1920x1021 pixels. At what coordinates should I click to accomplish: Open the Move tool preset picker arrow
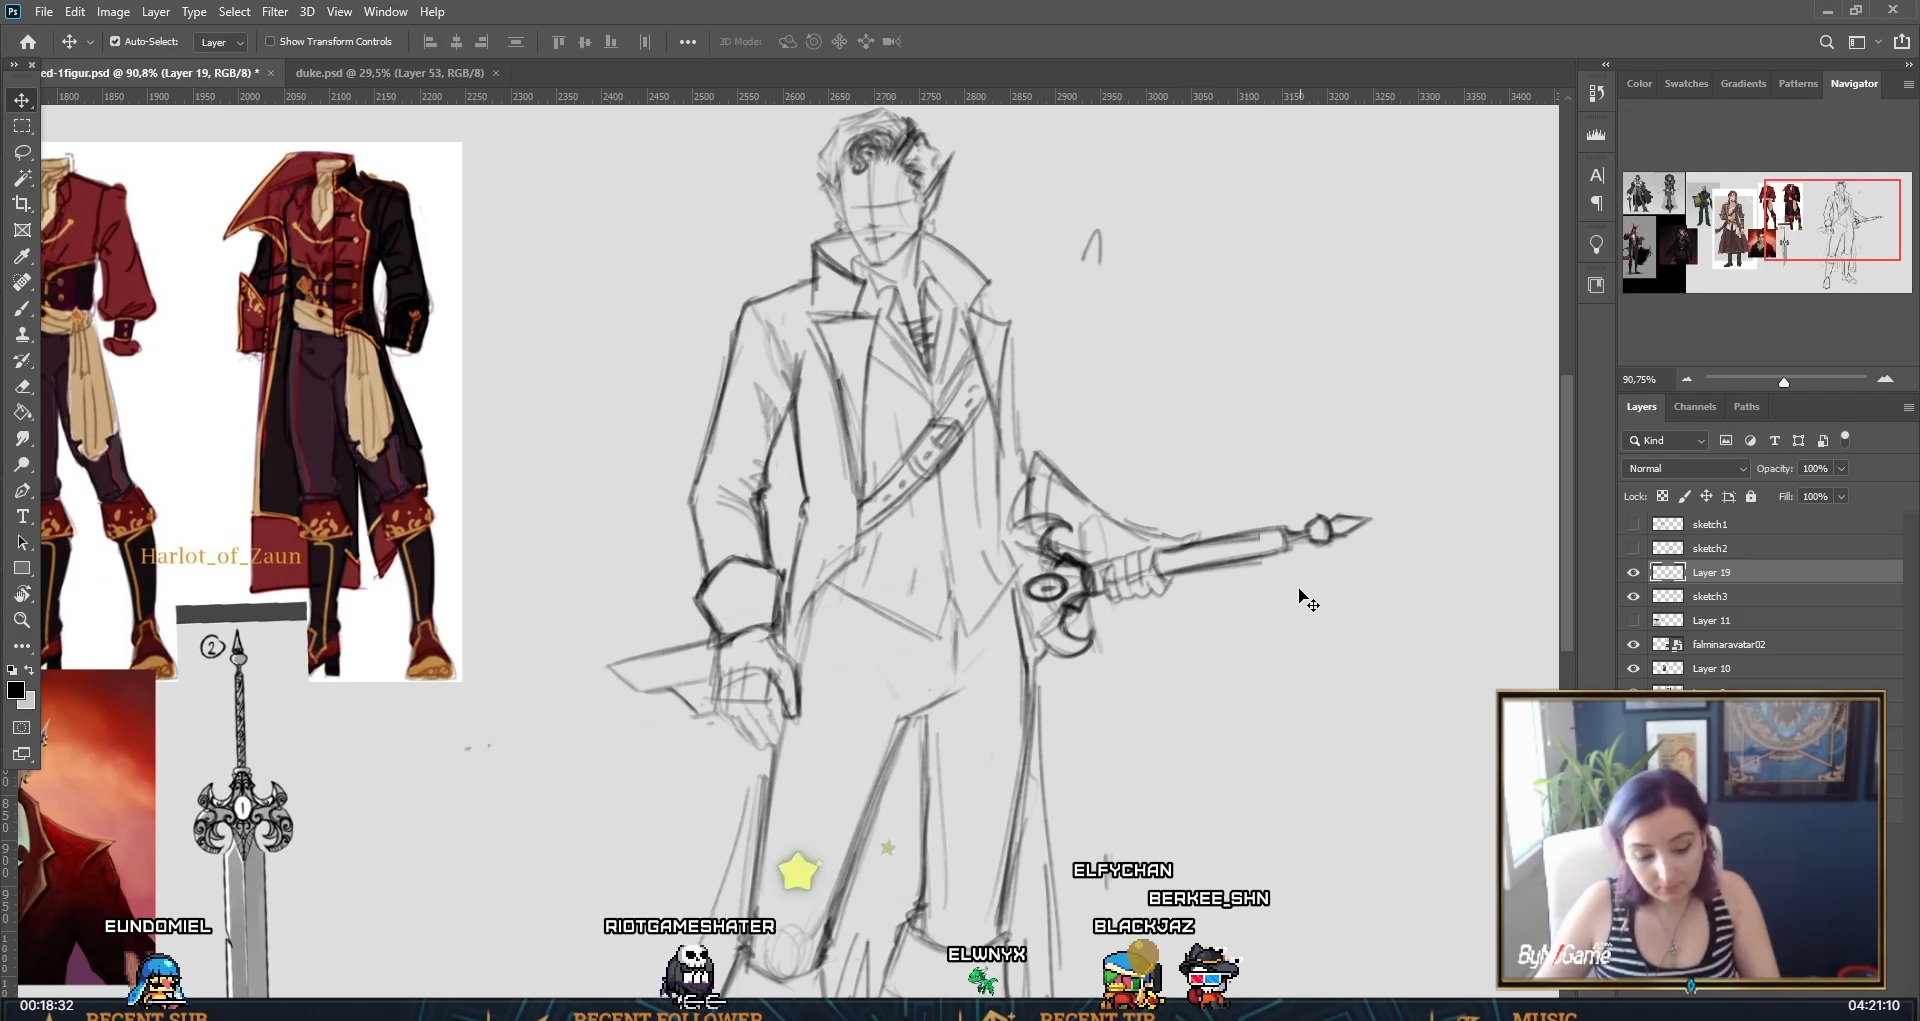(90, 43)
